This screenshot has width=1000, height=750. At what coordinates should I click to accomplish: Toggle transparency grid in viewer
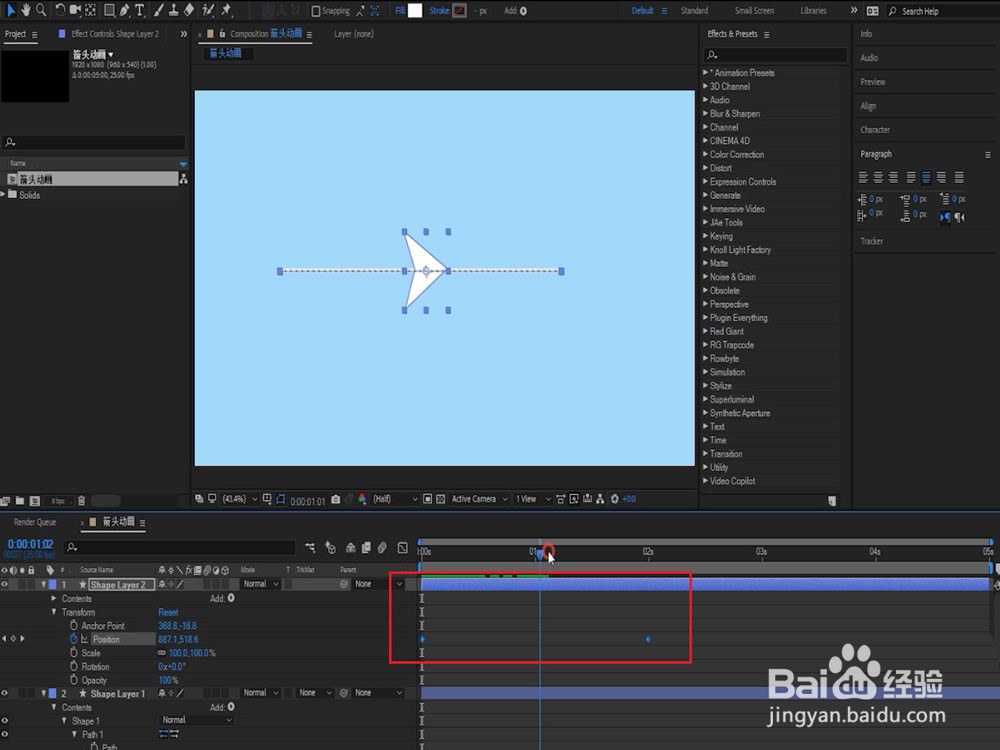(x=441, y=499)
